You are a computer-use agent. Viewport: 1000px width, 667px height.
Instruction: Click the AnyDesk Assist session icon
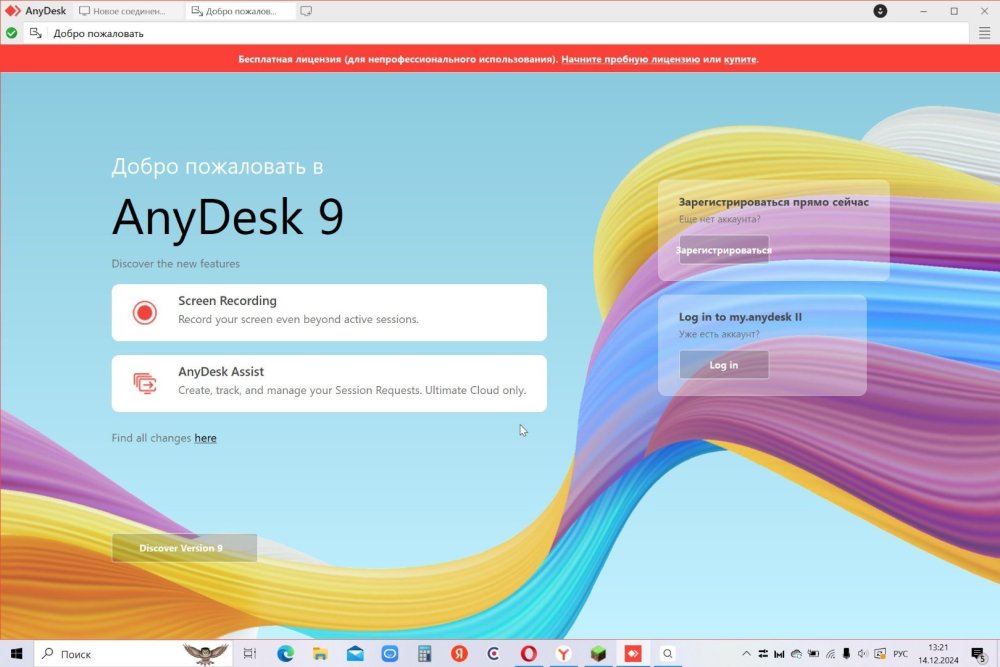[x=145, y=383]
